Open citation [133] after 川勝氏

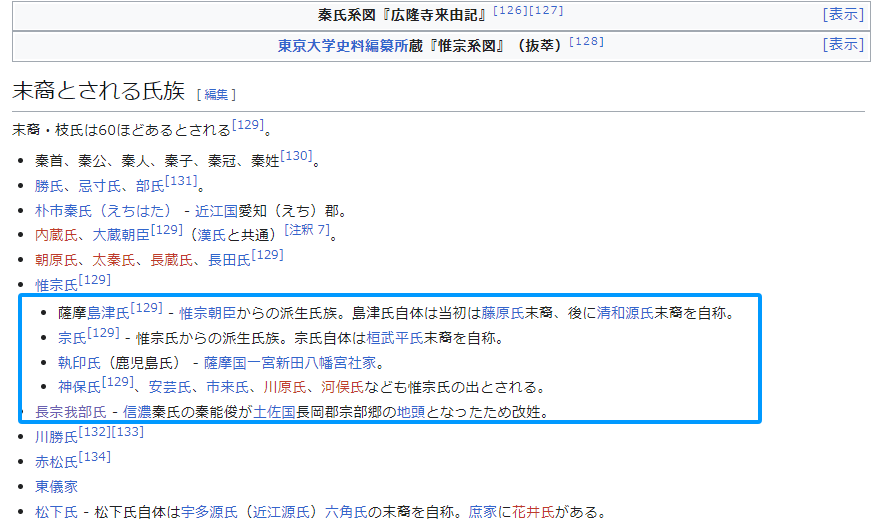click(128, 432)
